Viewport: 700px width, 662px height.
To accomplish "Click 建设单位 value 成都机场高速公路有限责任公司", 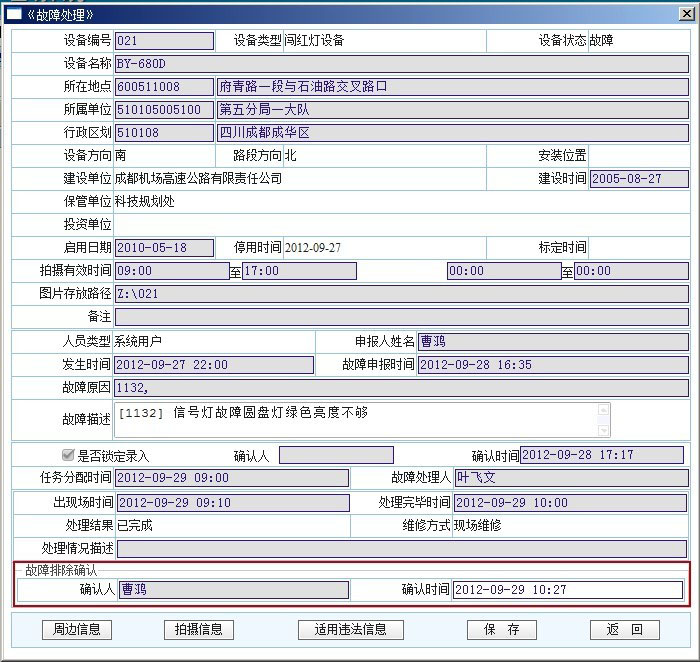I will tap(198, 179).
